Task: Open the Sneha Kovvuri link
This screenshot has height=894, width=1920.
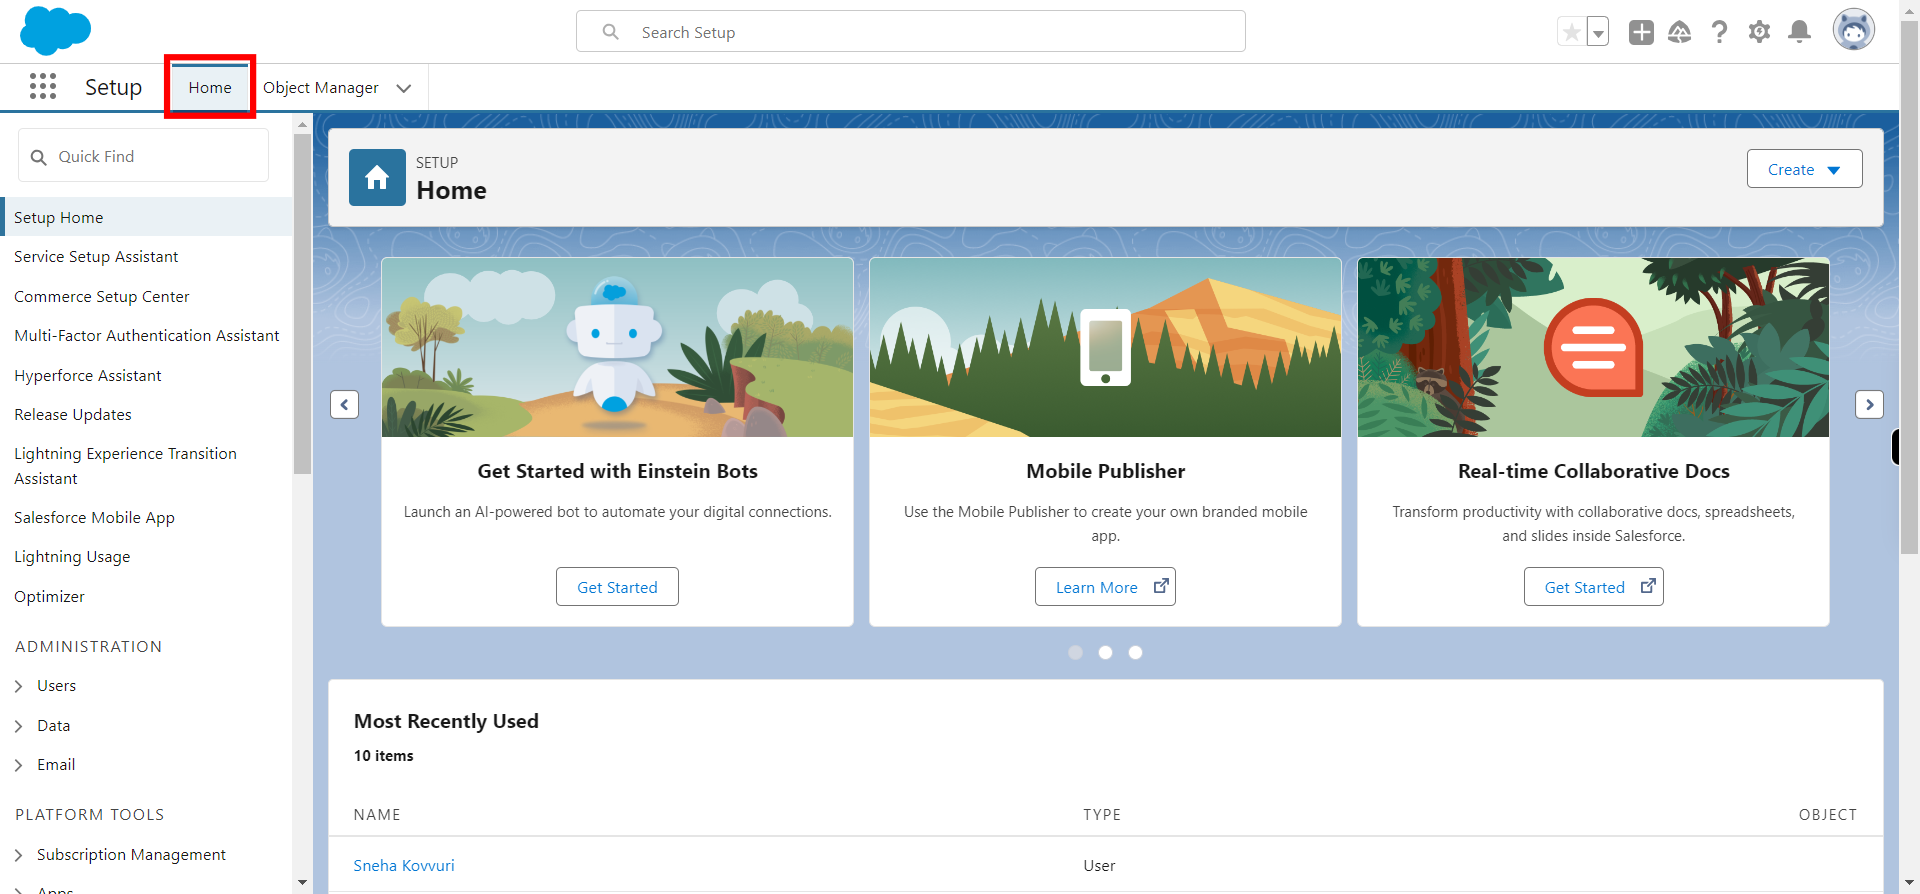Action: point(404,866)
